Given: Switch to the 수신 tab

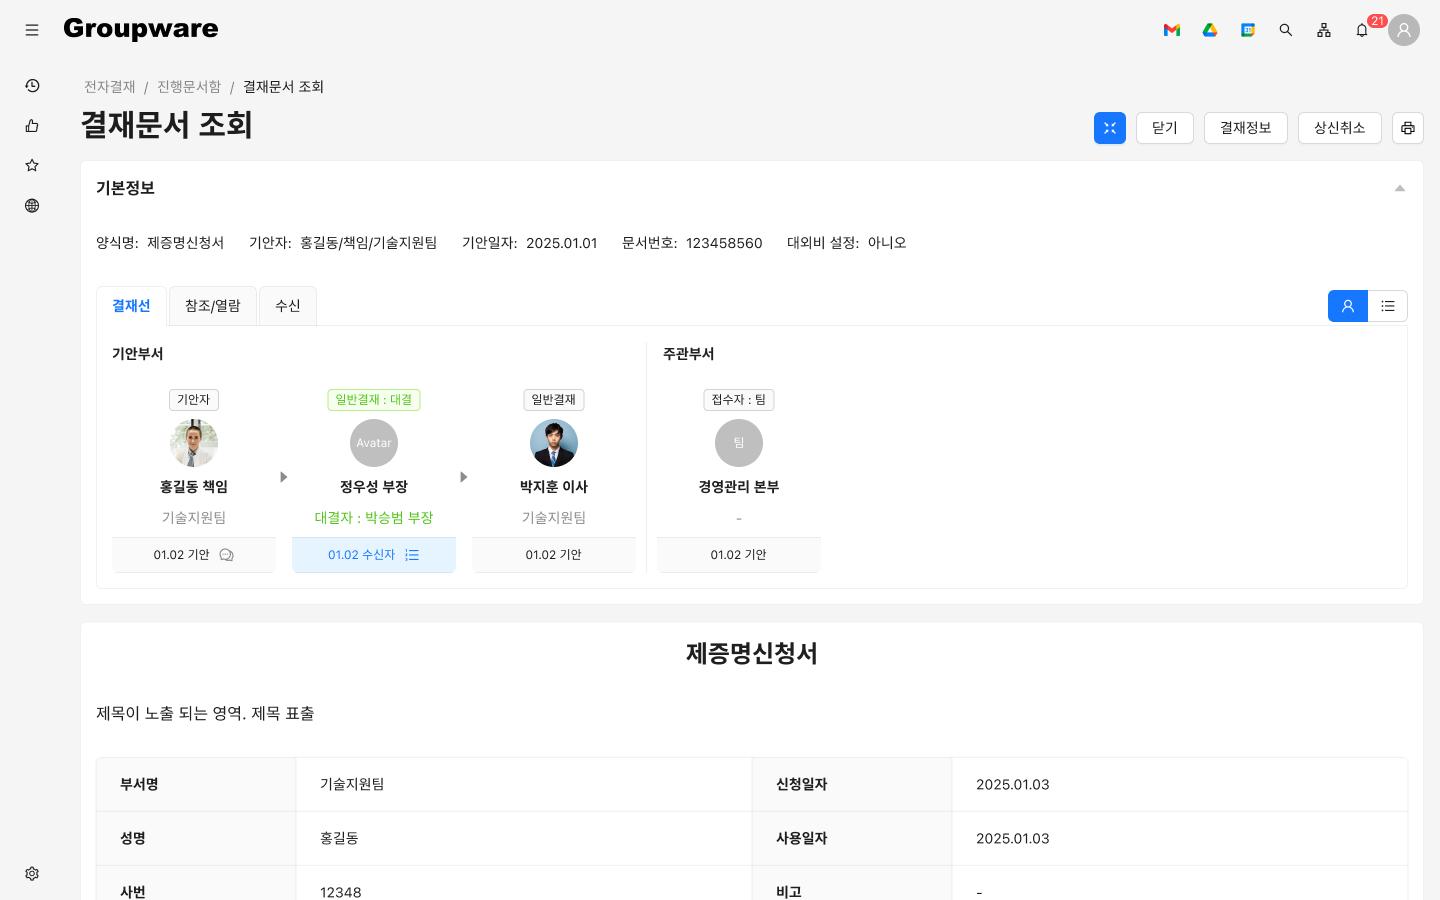Looking at the screenshot, I should pos(288,306).
